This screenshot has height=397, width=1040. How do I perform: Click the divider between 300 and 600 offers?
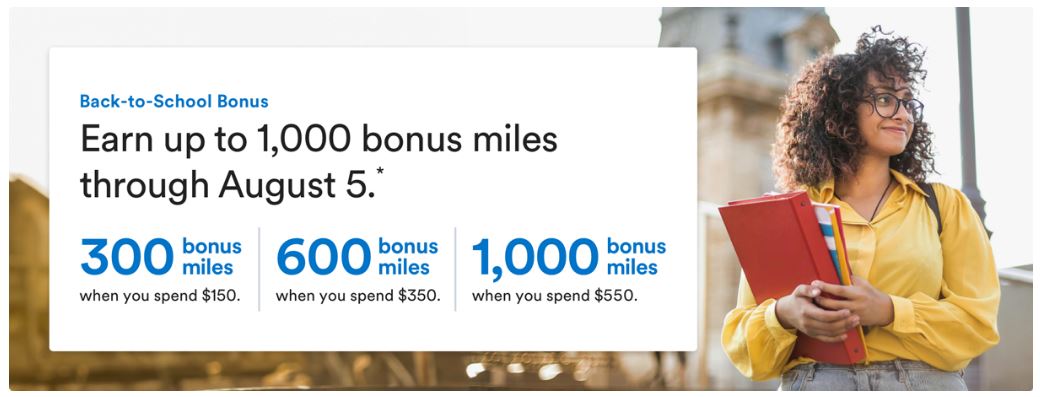pyautogui.click(x=259, y=269)
